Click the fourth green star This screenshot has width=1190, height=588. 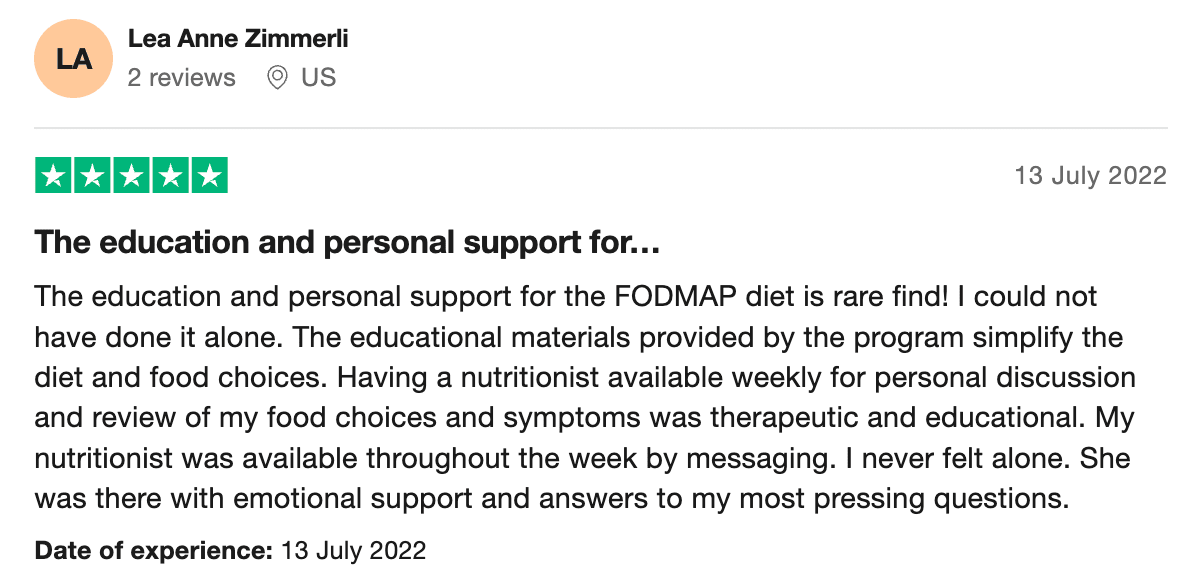click(170, 175)
